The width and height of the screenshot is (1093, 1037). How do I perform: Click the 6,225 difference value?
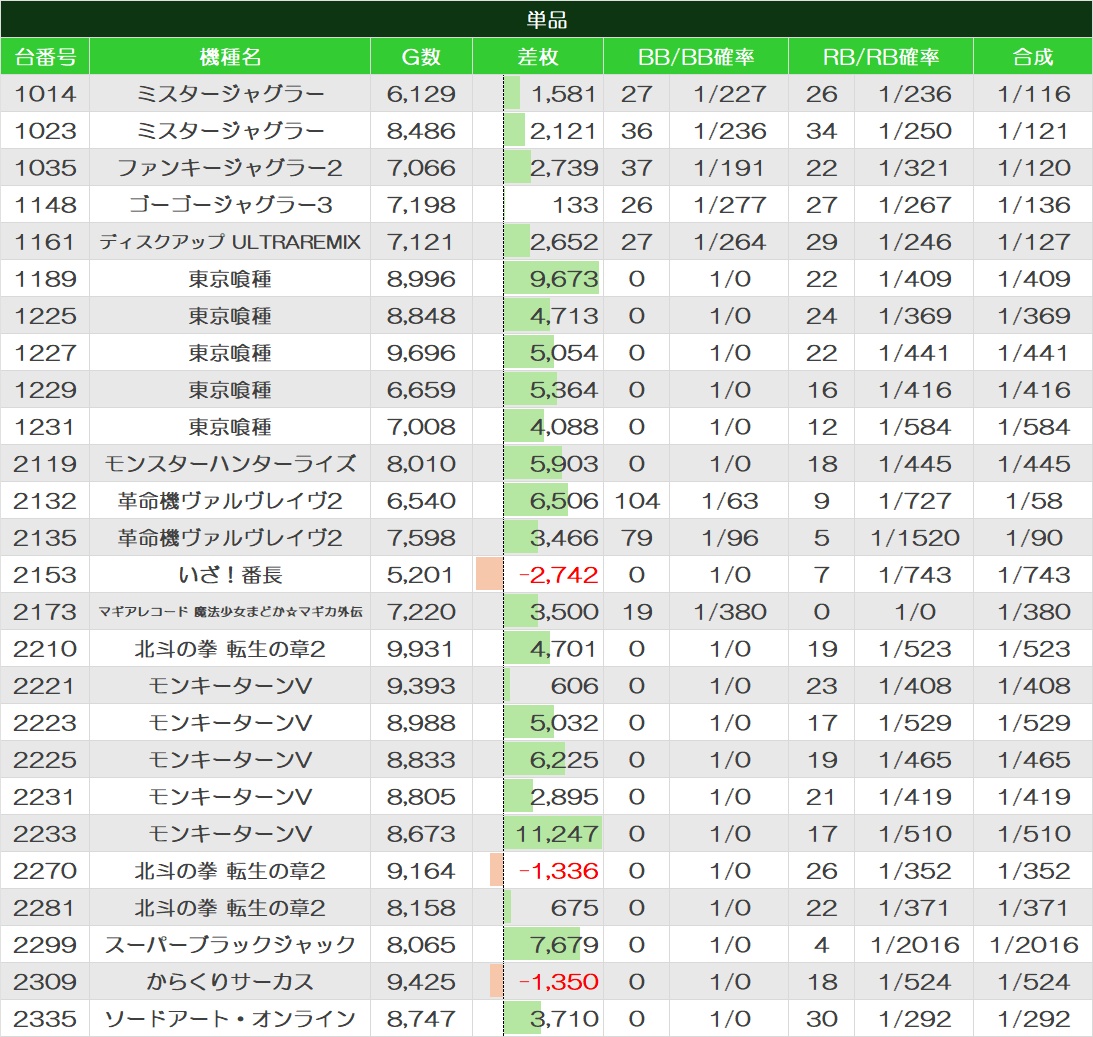563,760
